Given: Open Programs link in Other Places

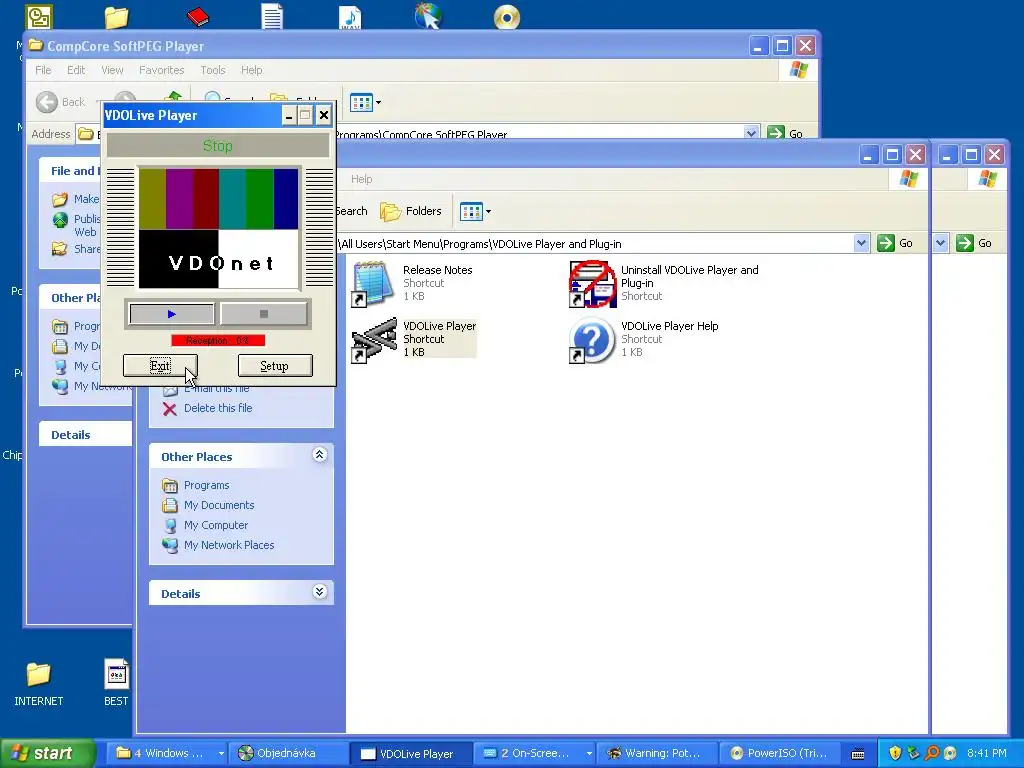Looking at the screenshot, I should [x=206, y=485].
